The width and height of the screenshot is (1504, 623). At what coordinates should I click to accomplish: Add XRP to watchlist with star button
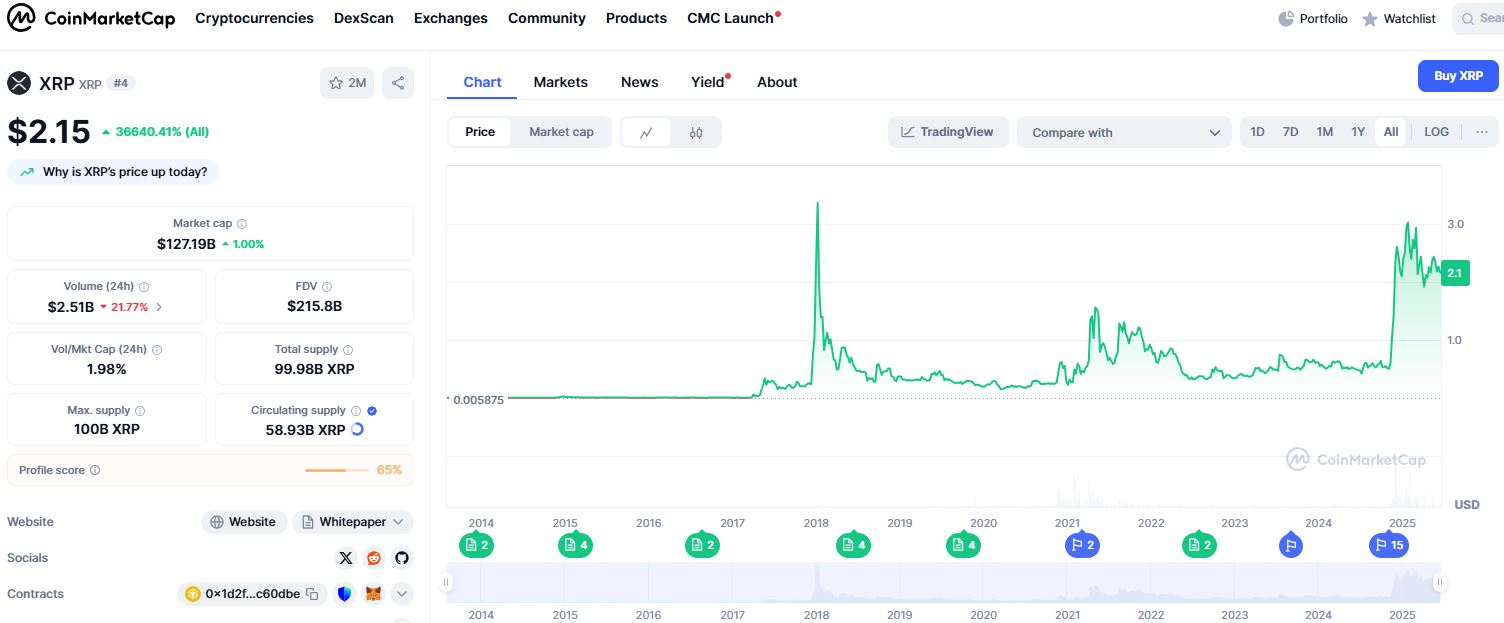(x=347, y=83)
